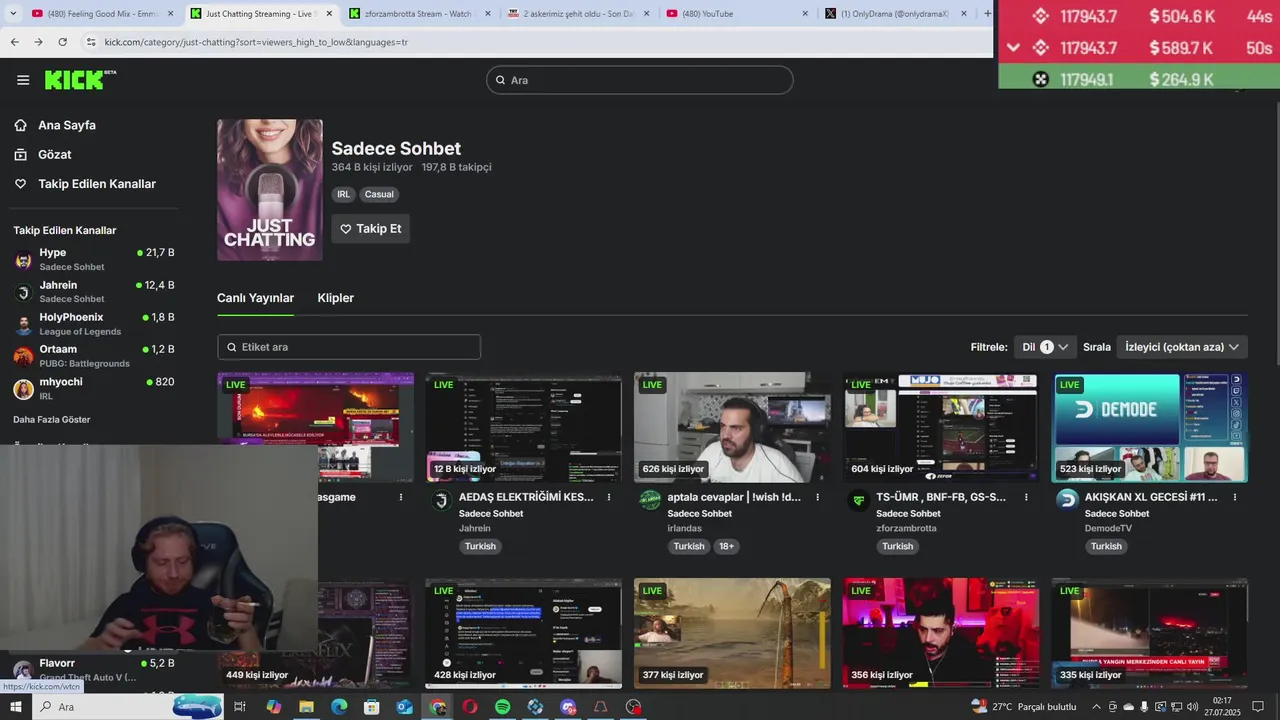Open options menu for aptala cevaplar stream
This screenshot has height=720, width=1280.
pos(818,497)
